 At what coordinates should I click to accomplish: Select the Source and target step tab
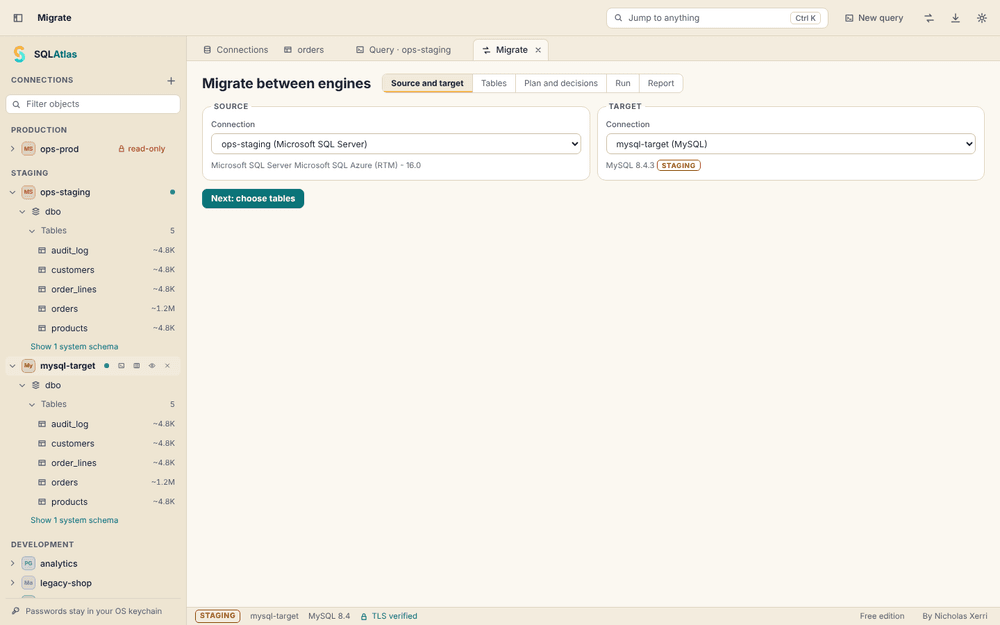(427, 83)
